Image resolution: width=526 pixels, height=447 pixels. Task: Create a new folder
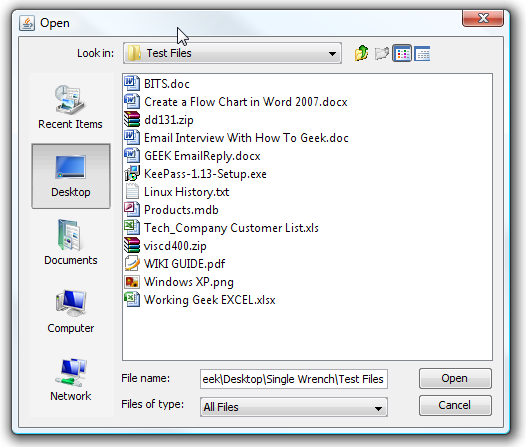(382, 53)
